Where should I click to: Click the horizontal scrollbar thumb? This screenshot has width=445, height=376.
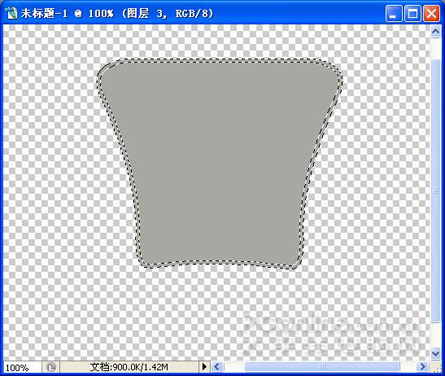[322, 367]
